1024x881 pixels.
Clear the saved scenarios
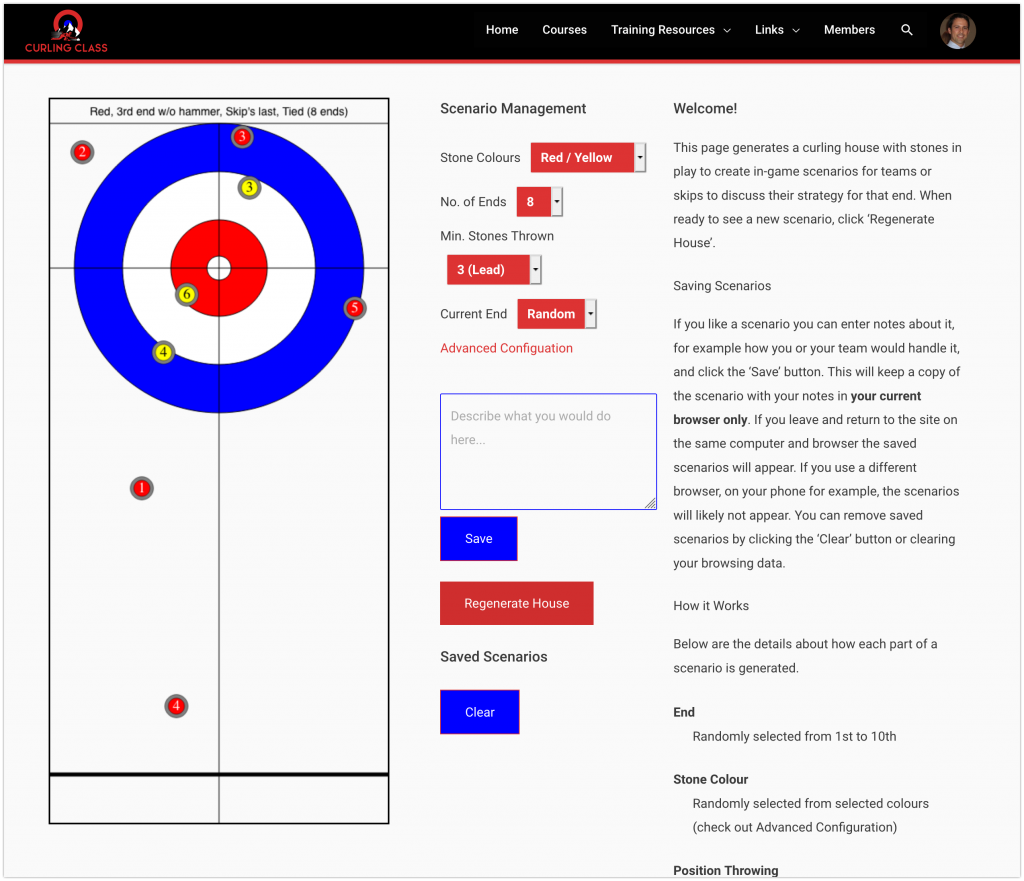pos(479,711)
